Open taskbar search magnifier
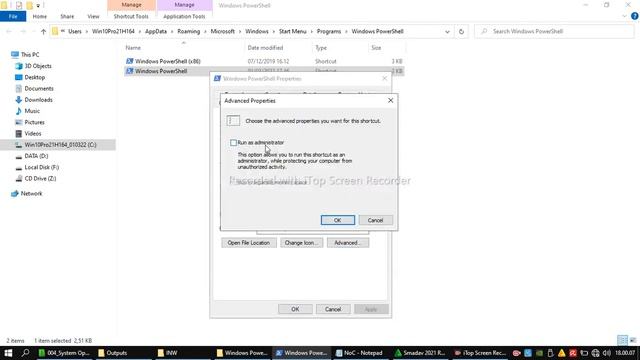Viewport: 640px width, 360px height. coord(25,353)
